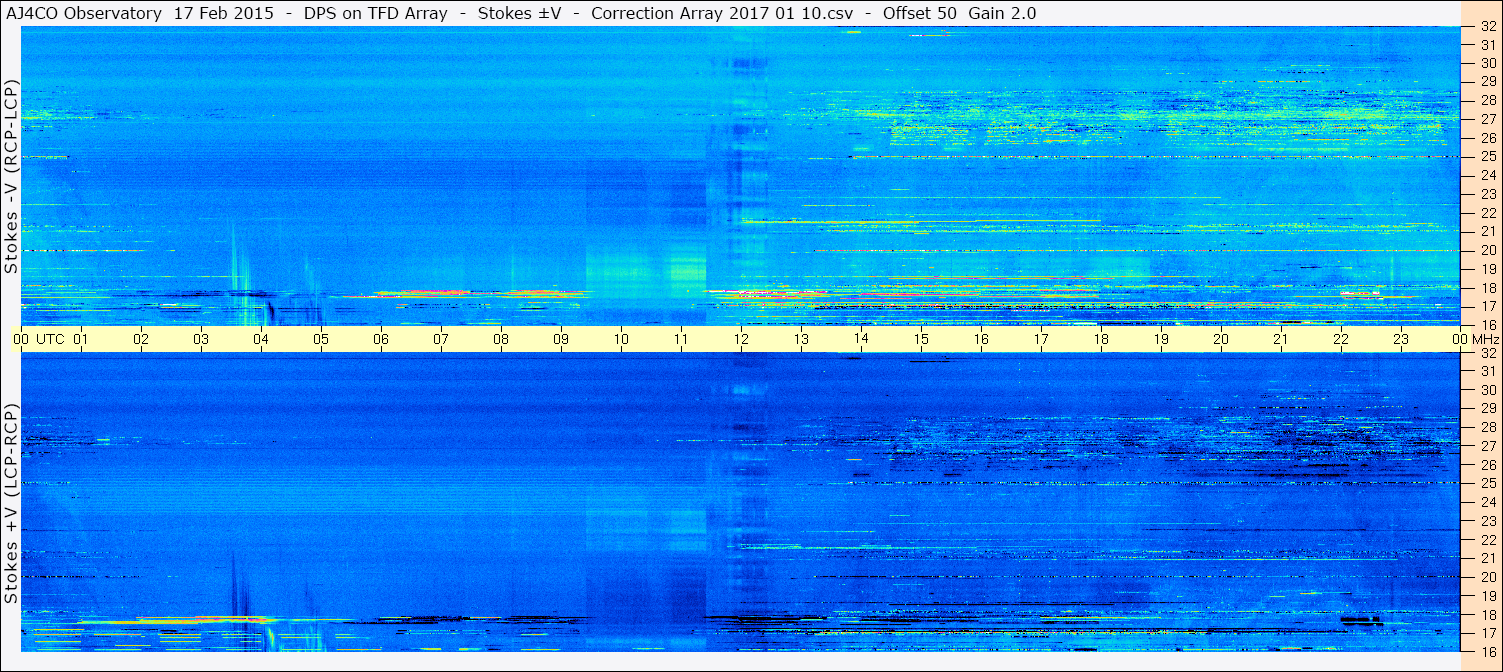Image resolution: width=1503 pixels, height=672 pixels.
Task: Pick the 04 hour mark on the time axis
Action: (x=262, y=339)
